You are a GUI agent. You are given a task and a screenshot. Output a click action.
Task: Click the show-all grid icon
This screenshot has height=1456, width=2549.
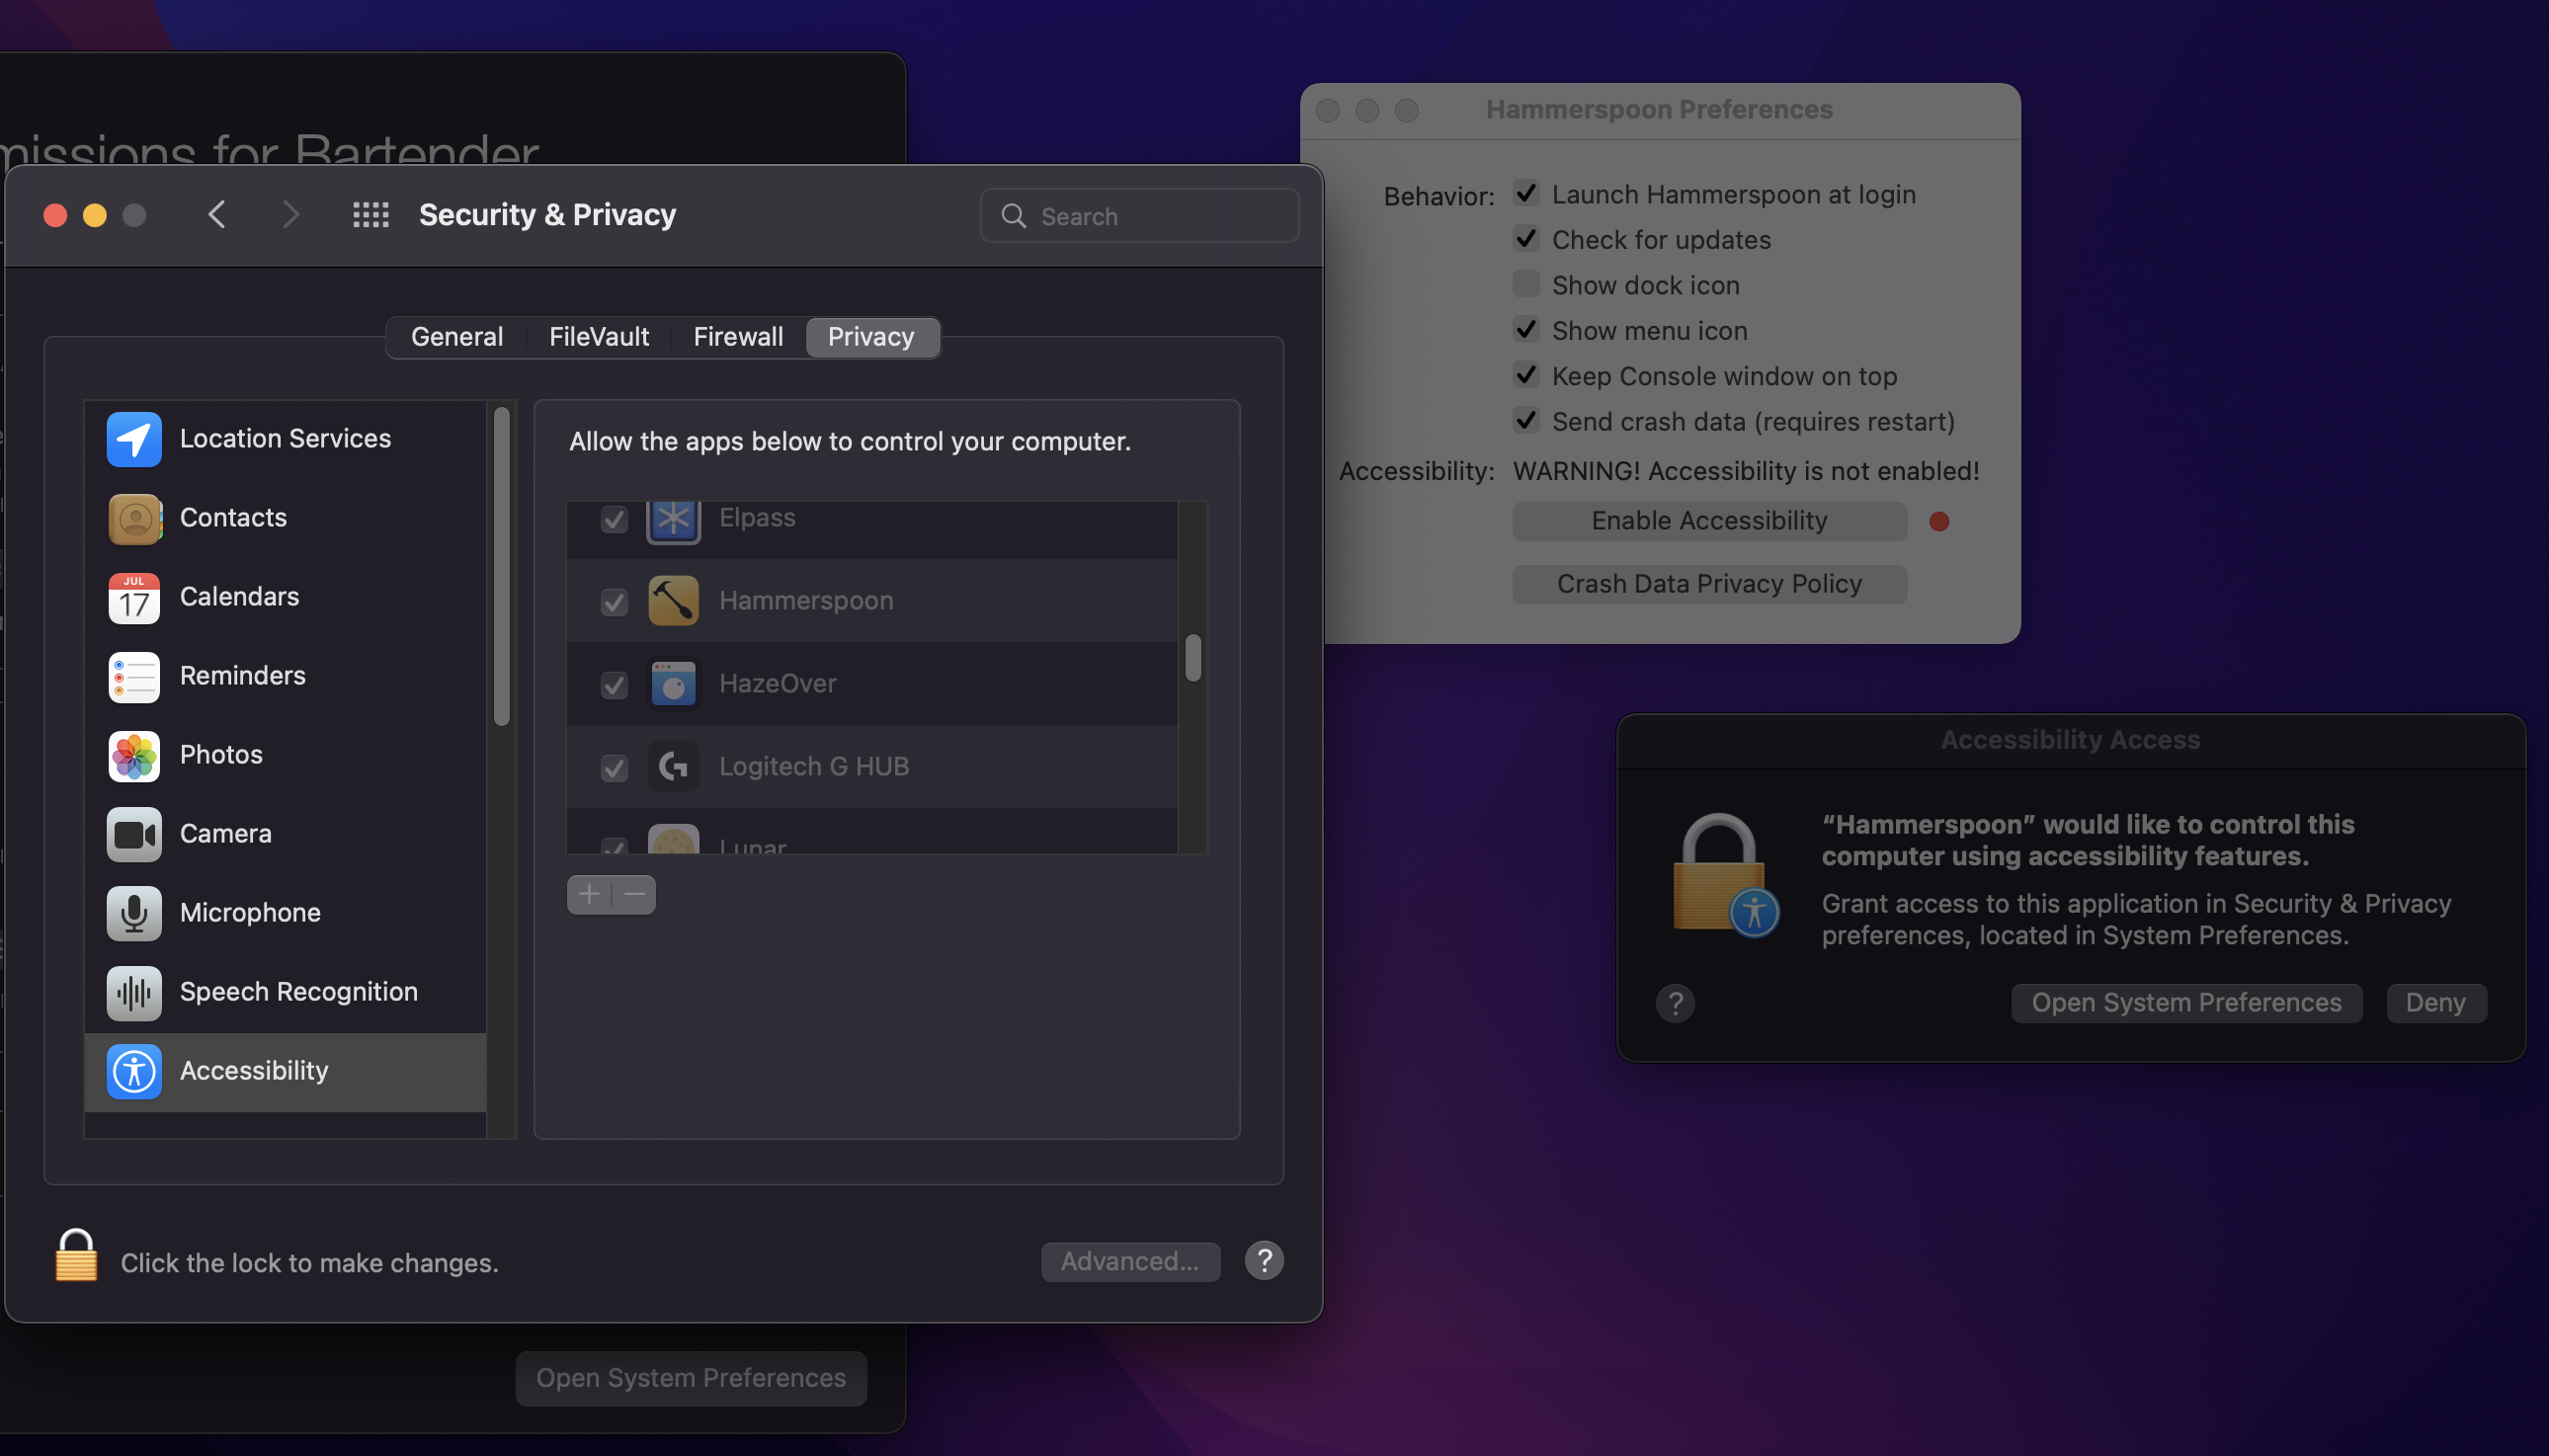coord(371,215)
